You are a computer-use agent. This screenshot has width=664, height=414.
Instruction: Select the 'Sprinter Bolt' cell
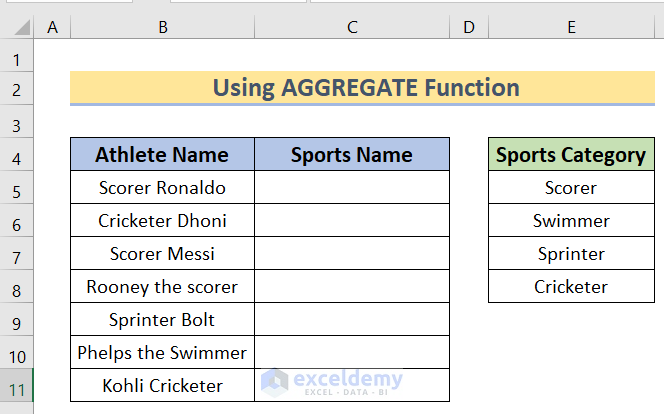click(x=162, y=320)
